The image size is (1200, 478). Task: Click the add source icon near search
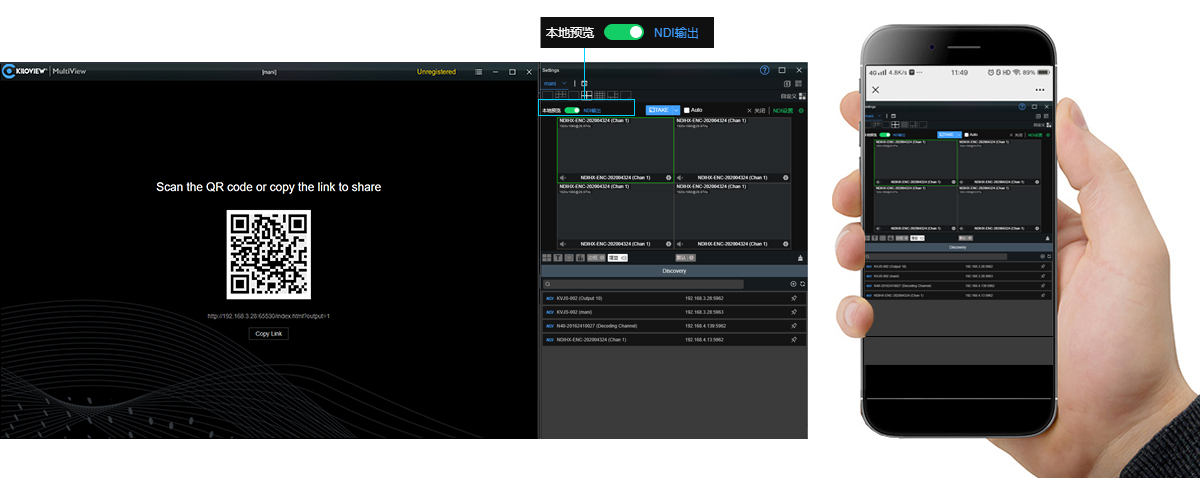point(793,284)
